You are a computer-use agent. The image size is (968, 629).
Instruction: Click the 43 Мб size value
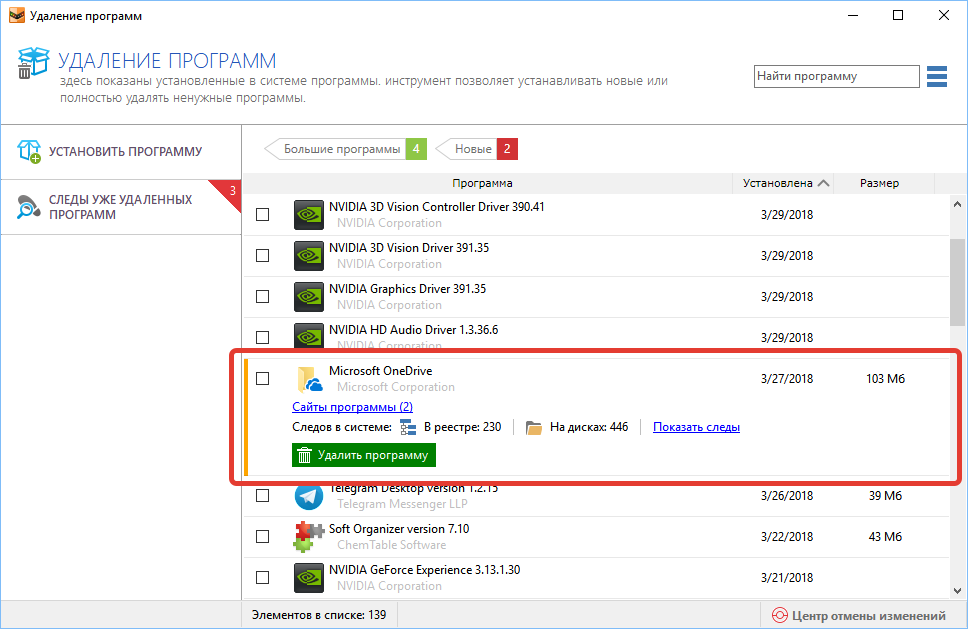point(885,537)
